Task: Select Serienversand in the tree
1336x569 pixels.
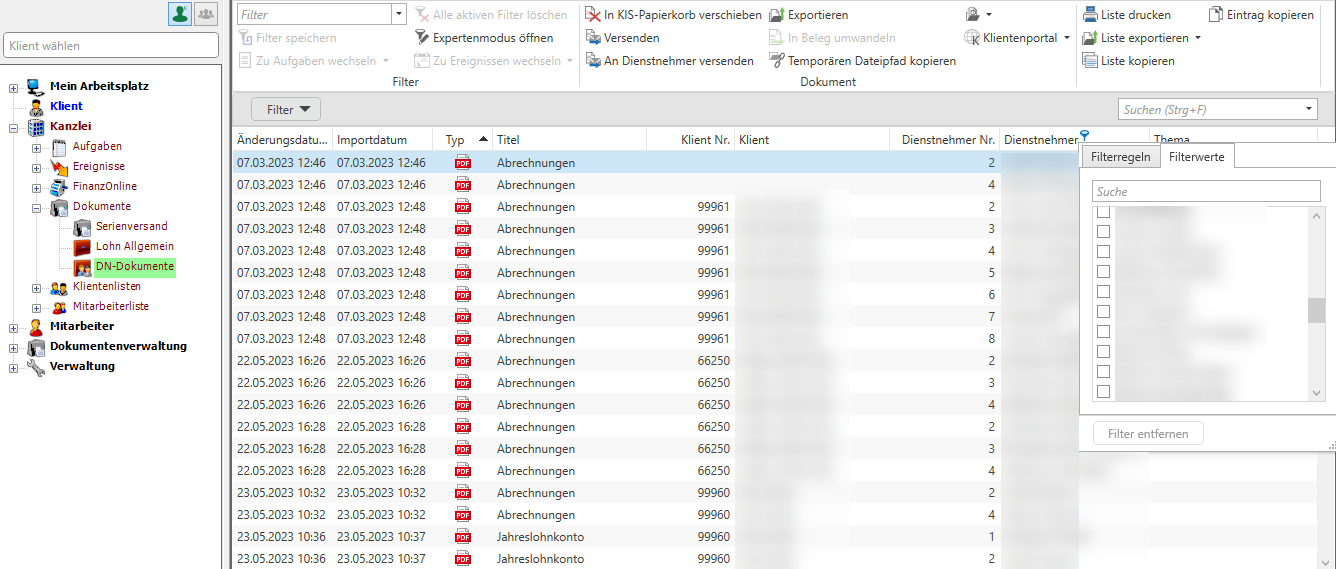Action: (131, 226)
